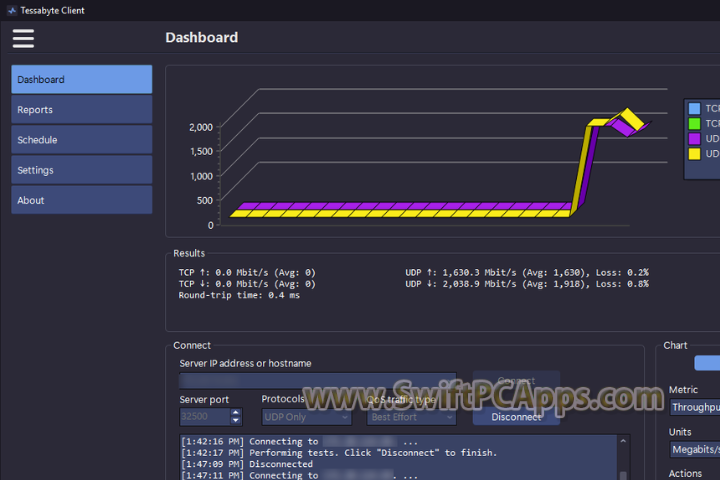Select the UDP upload result line

coord(527,272)
